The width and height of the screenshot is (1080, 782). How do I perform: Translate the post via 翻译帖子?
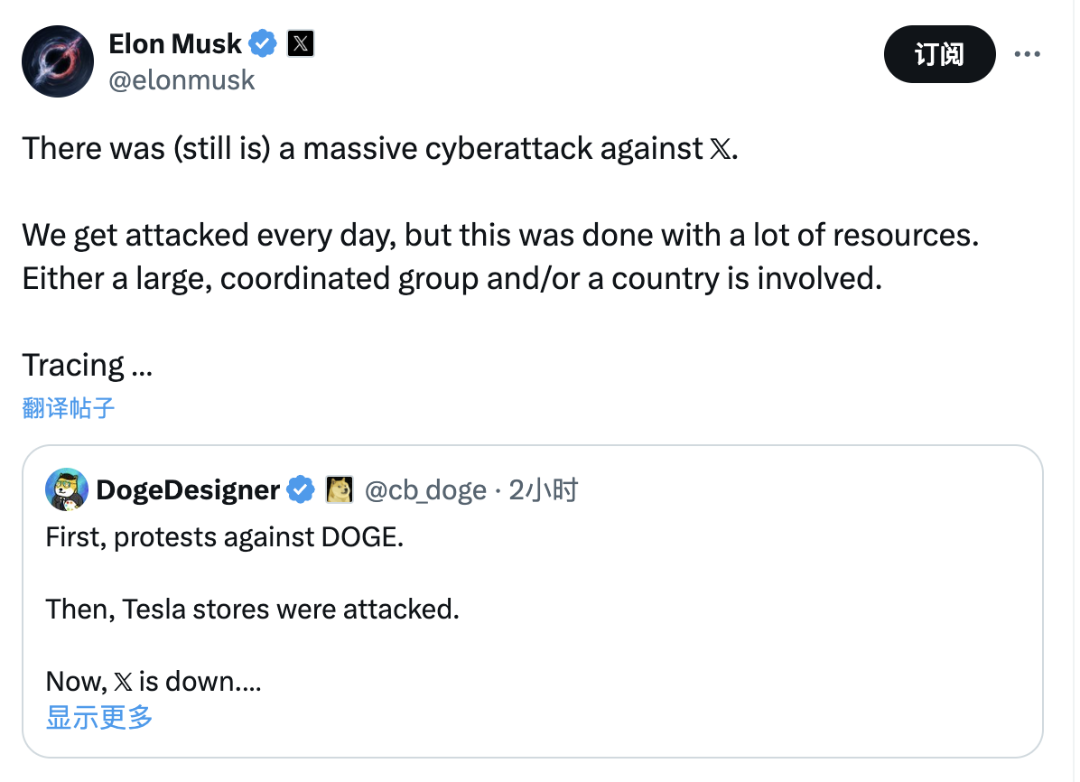click(69, 407)
